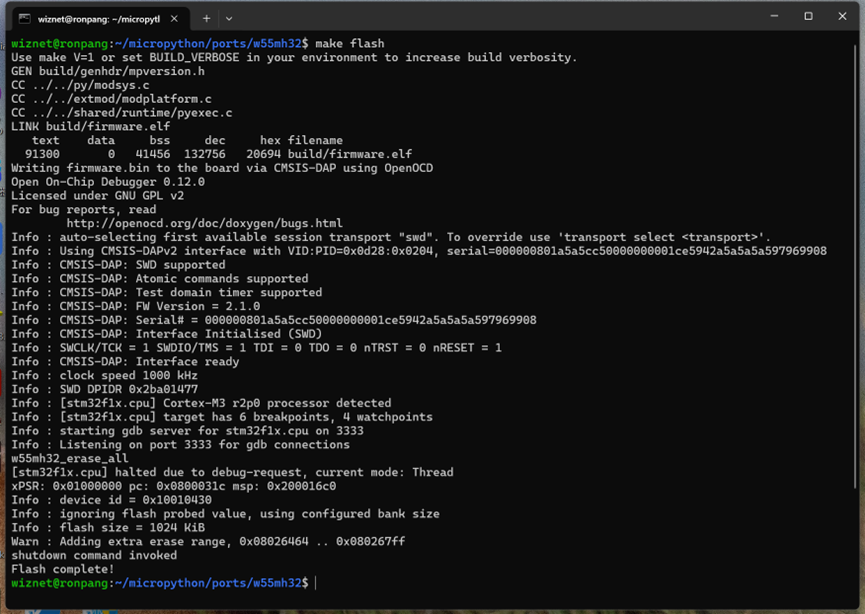
Task: Click the empty title bar area
Action: [x=500, y=17]
